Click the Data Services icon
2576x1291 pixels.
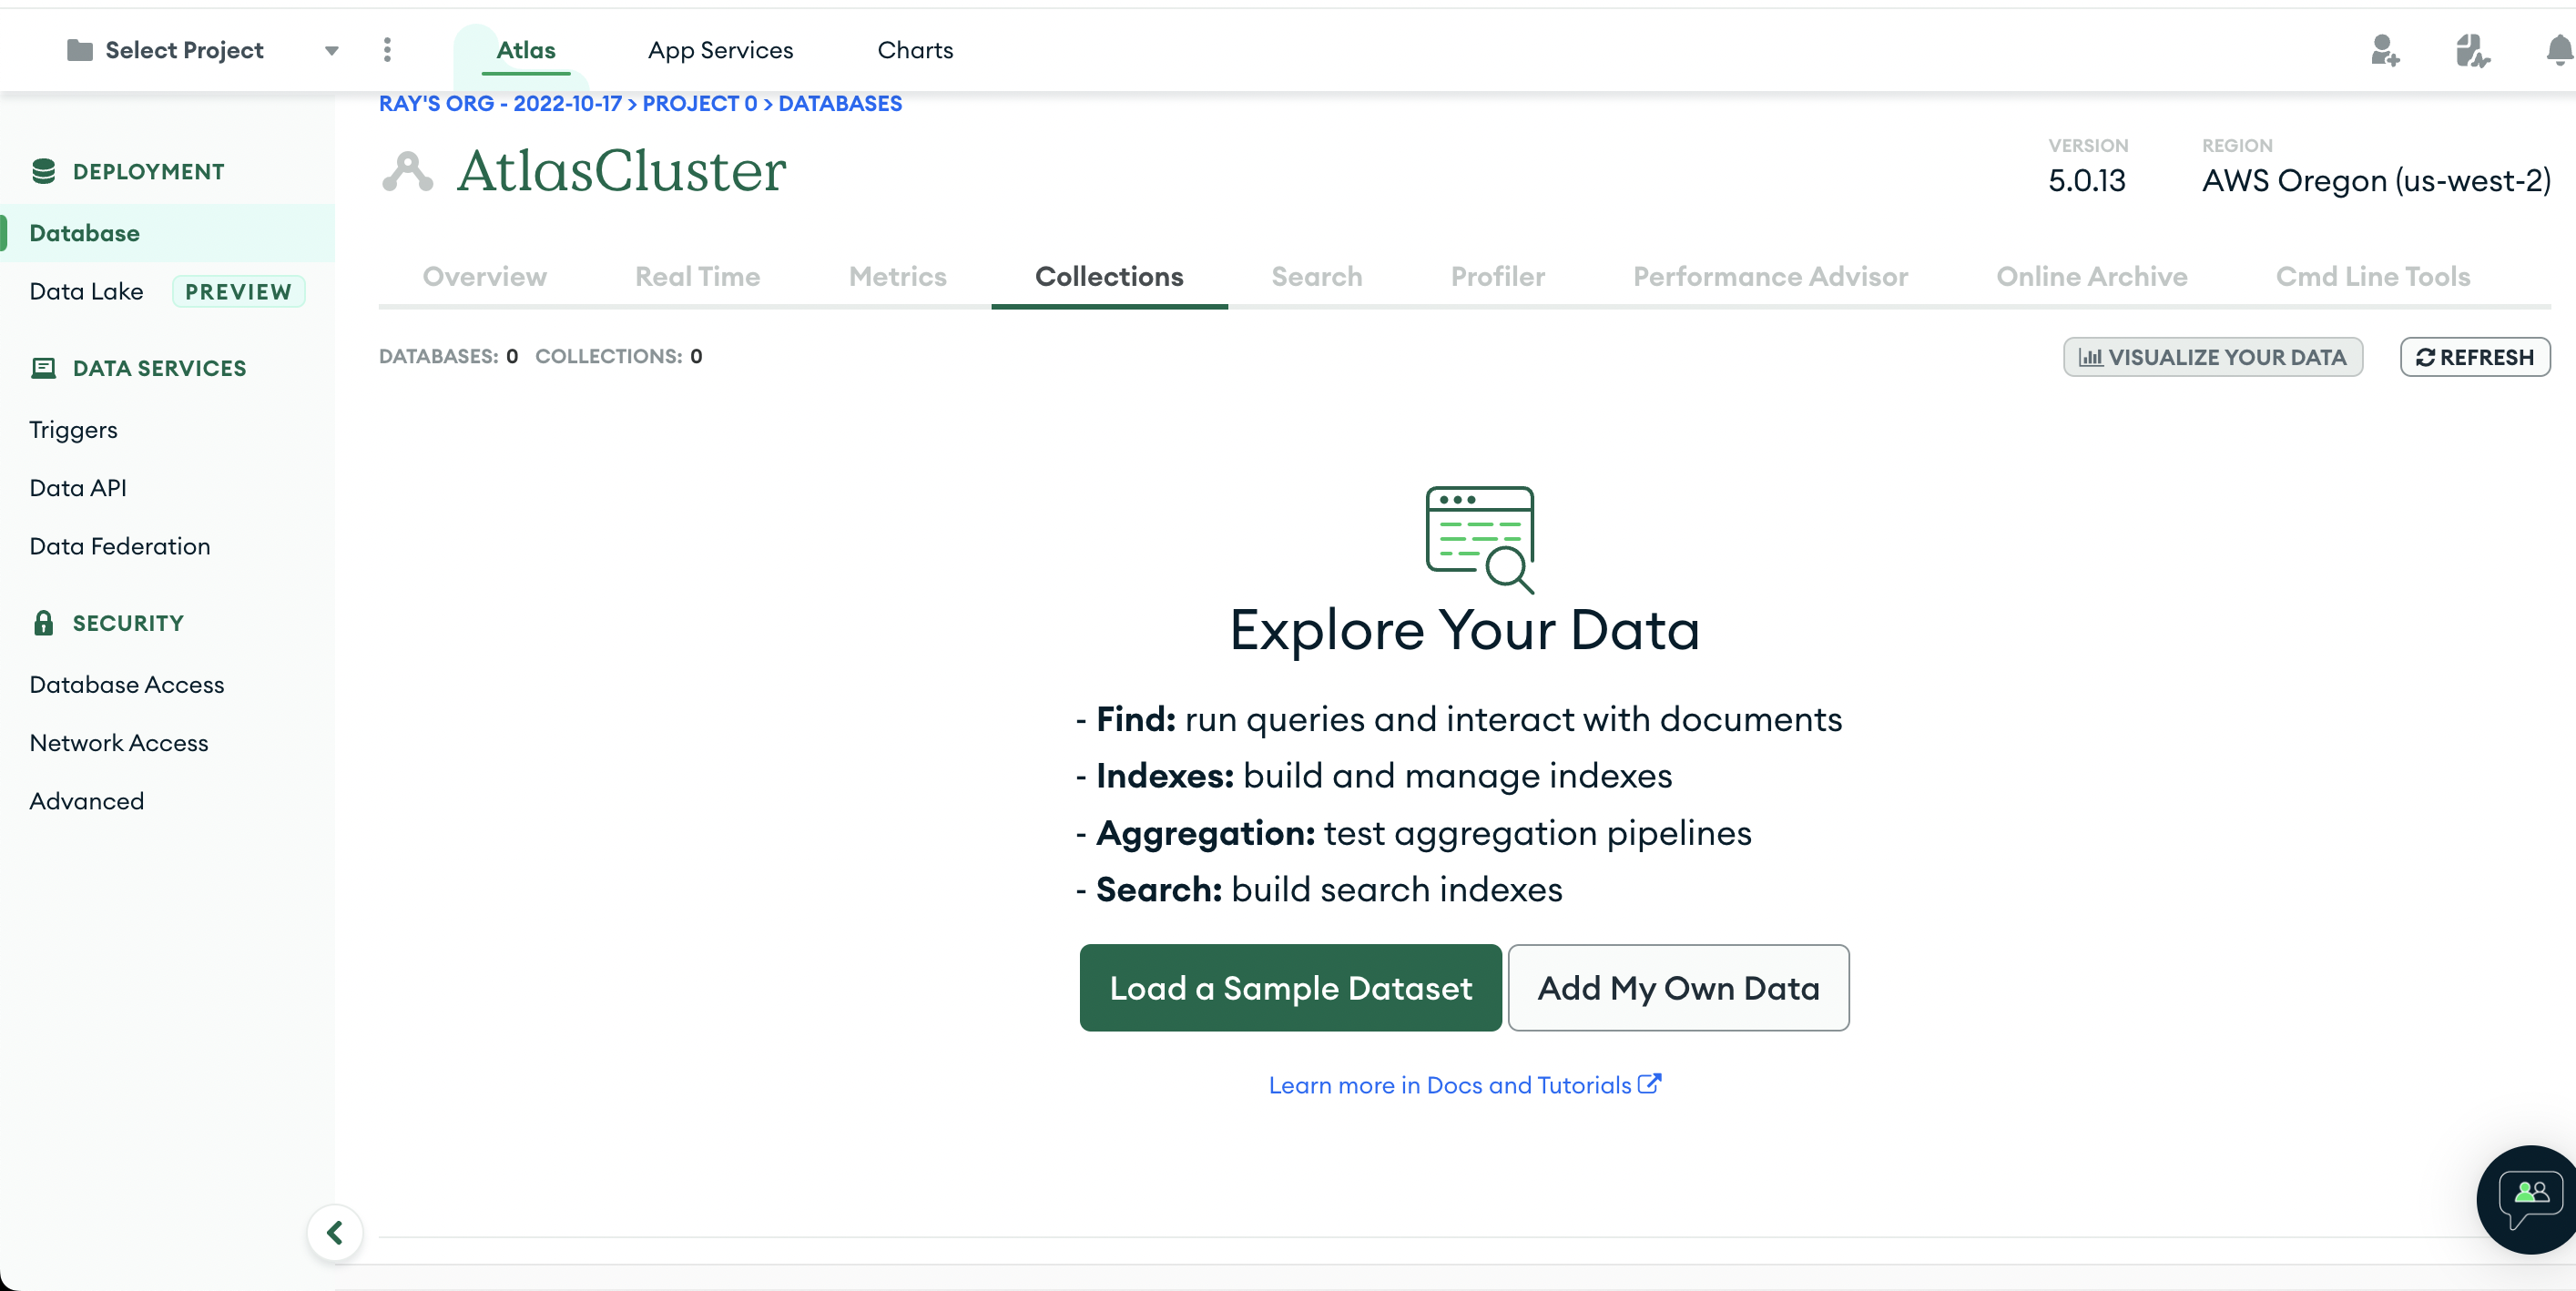(x=43, y=368)
